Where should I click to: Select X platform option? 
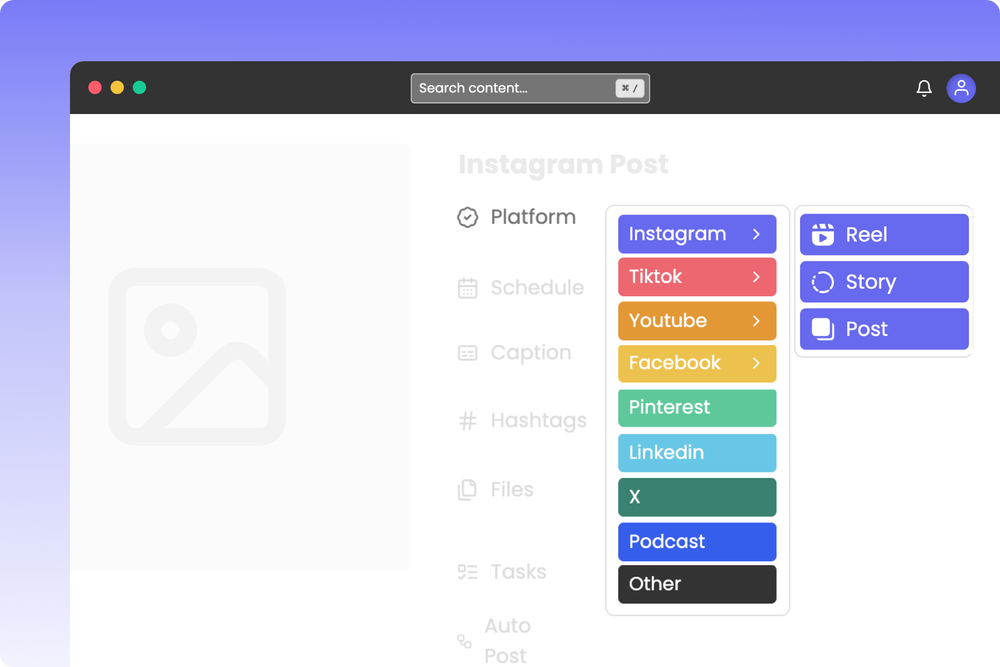pyautogui.click(x=697, y=497)
